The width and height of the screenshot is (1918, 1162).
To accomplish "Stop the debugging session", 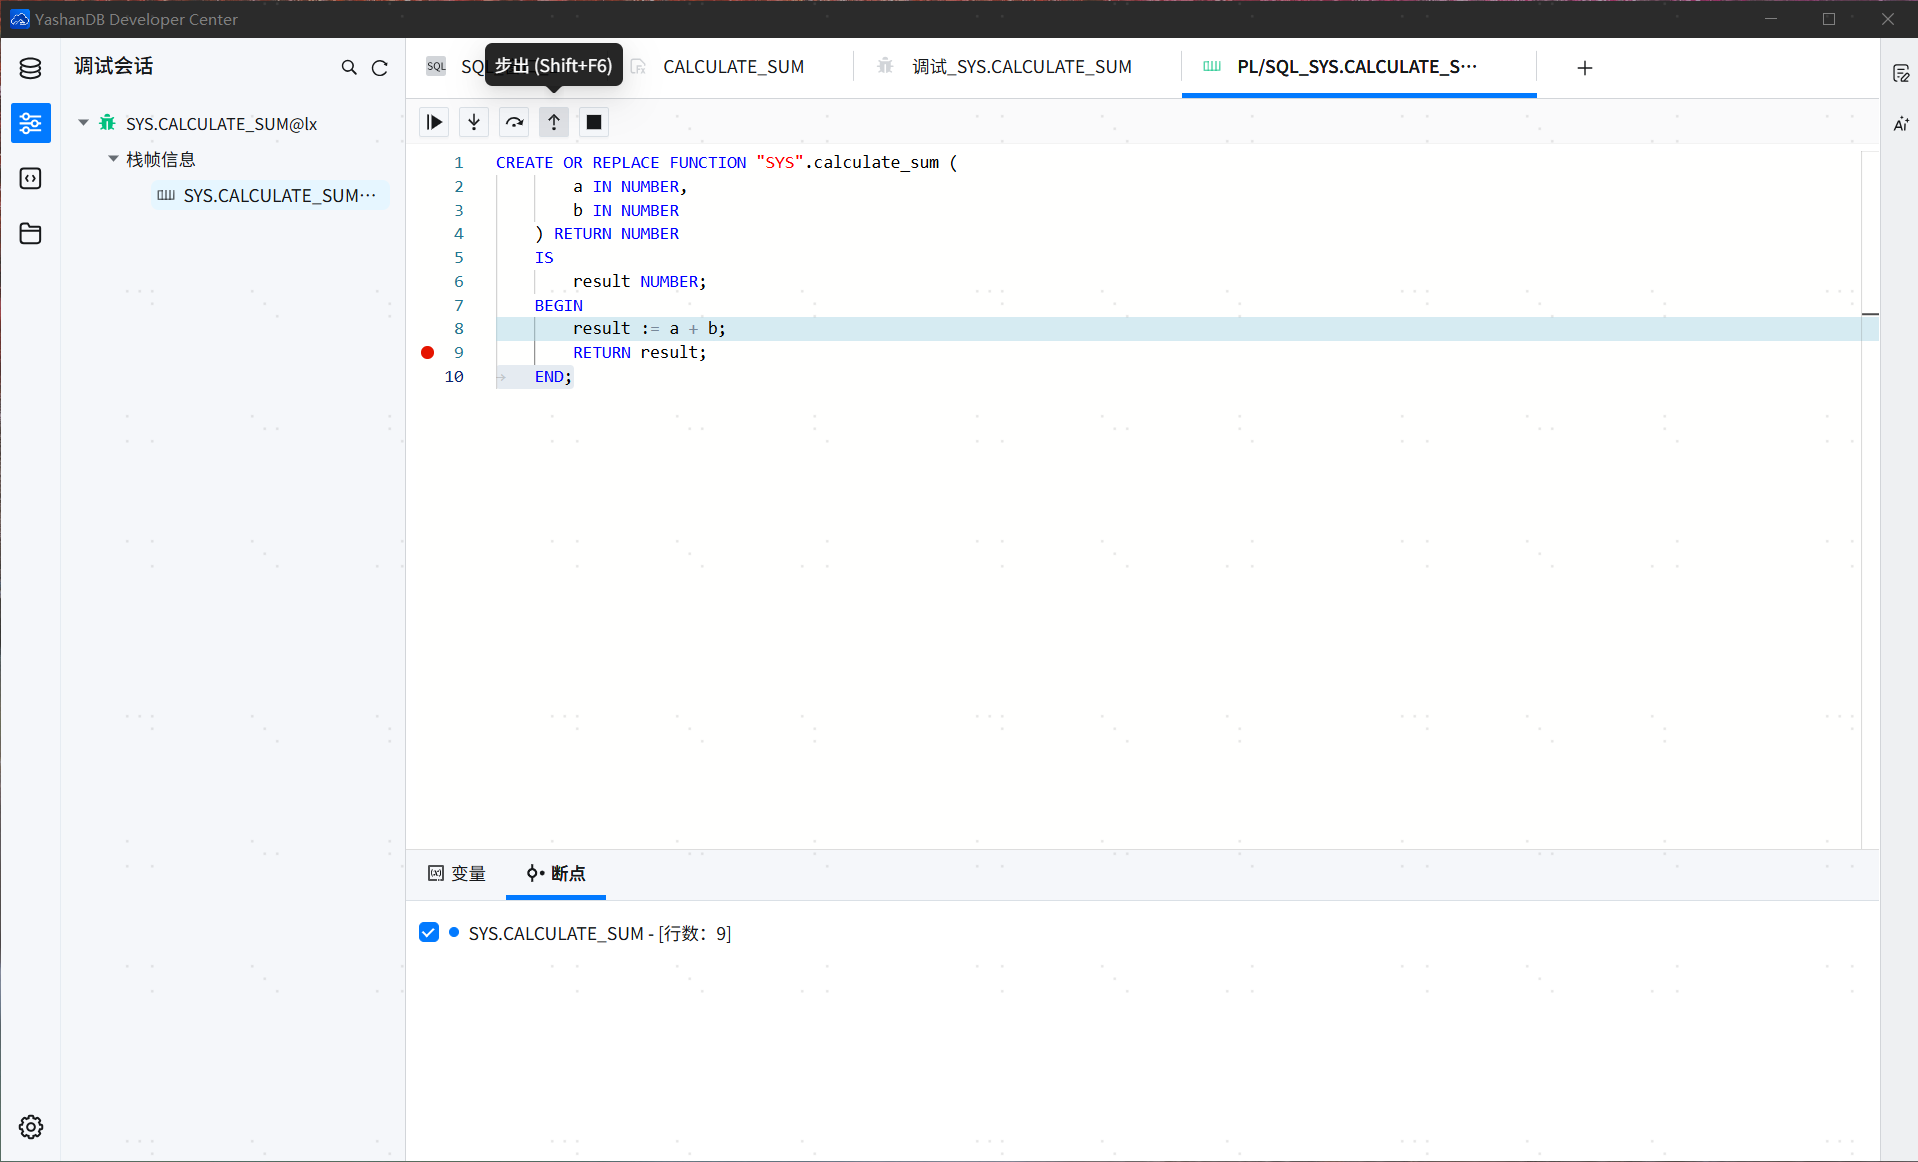I will click(594, 122).
